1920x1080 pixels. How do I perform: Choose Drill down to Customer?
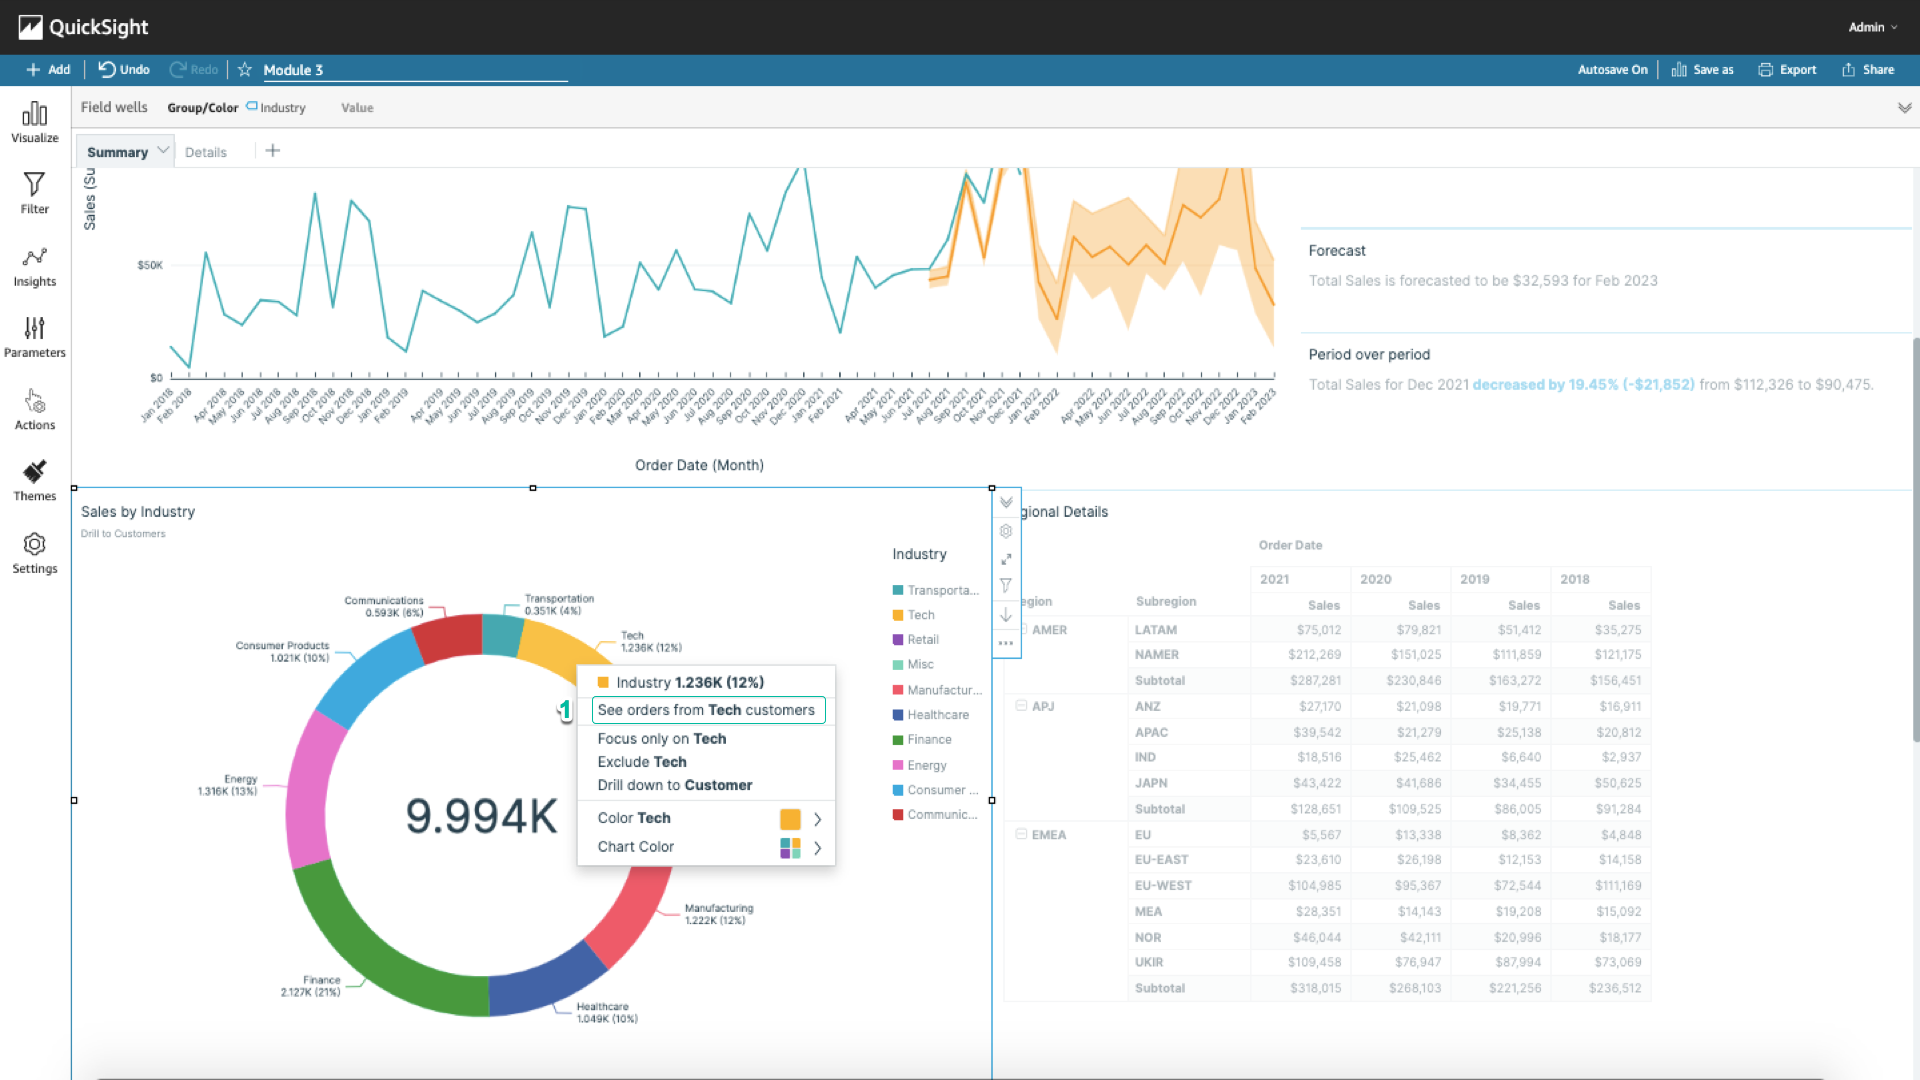(x=675, y=786)
